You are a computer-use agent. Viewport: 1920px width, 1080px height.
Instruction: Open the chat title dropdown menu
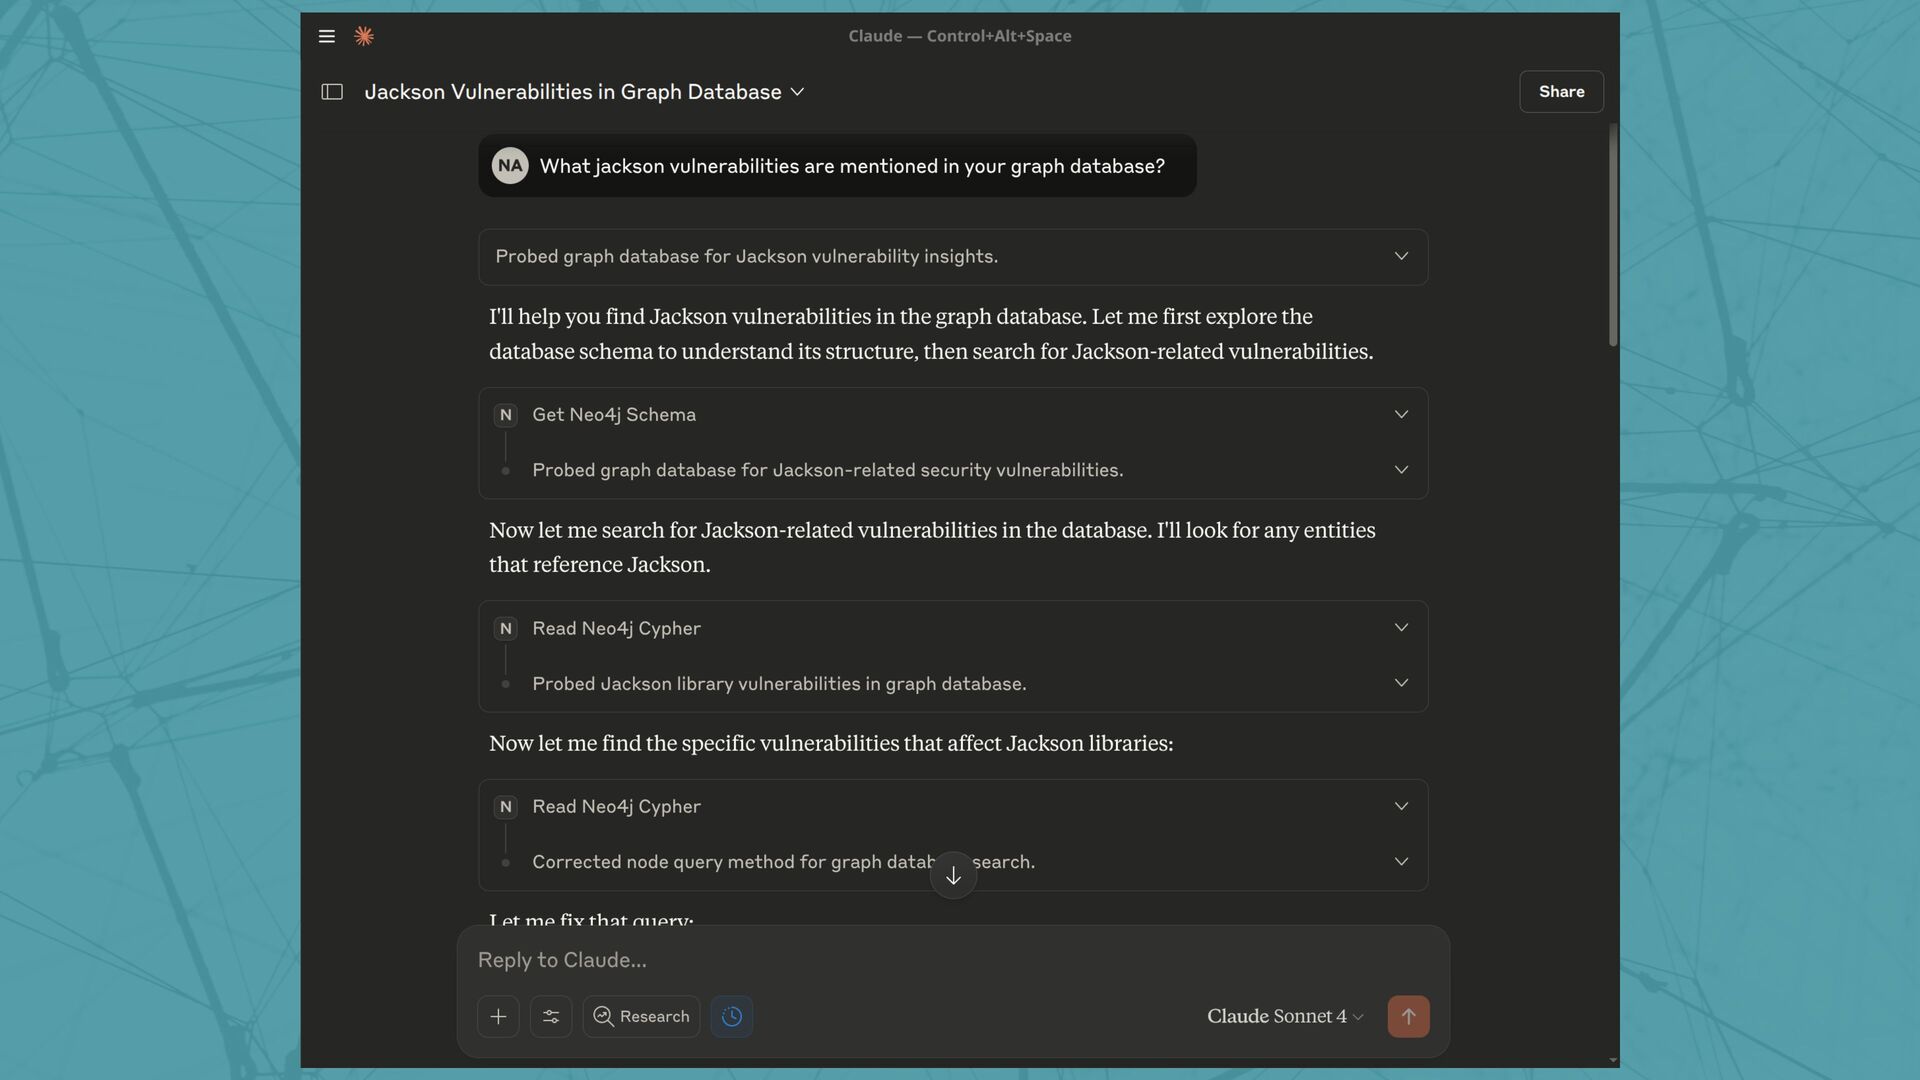click(797, 92)
